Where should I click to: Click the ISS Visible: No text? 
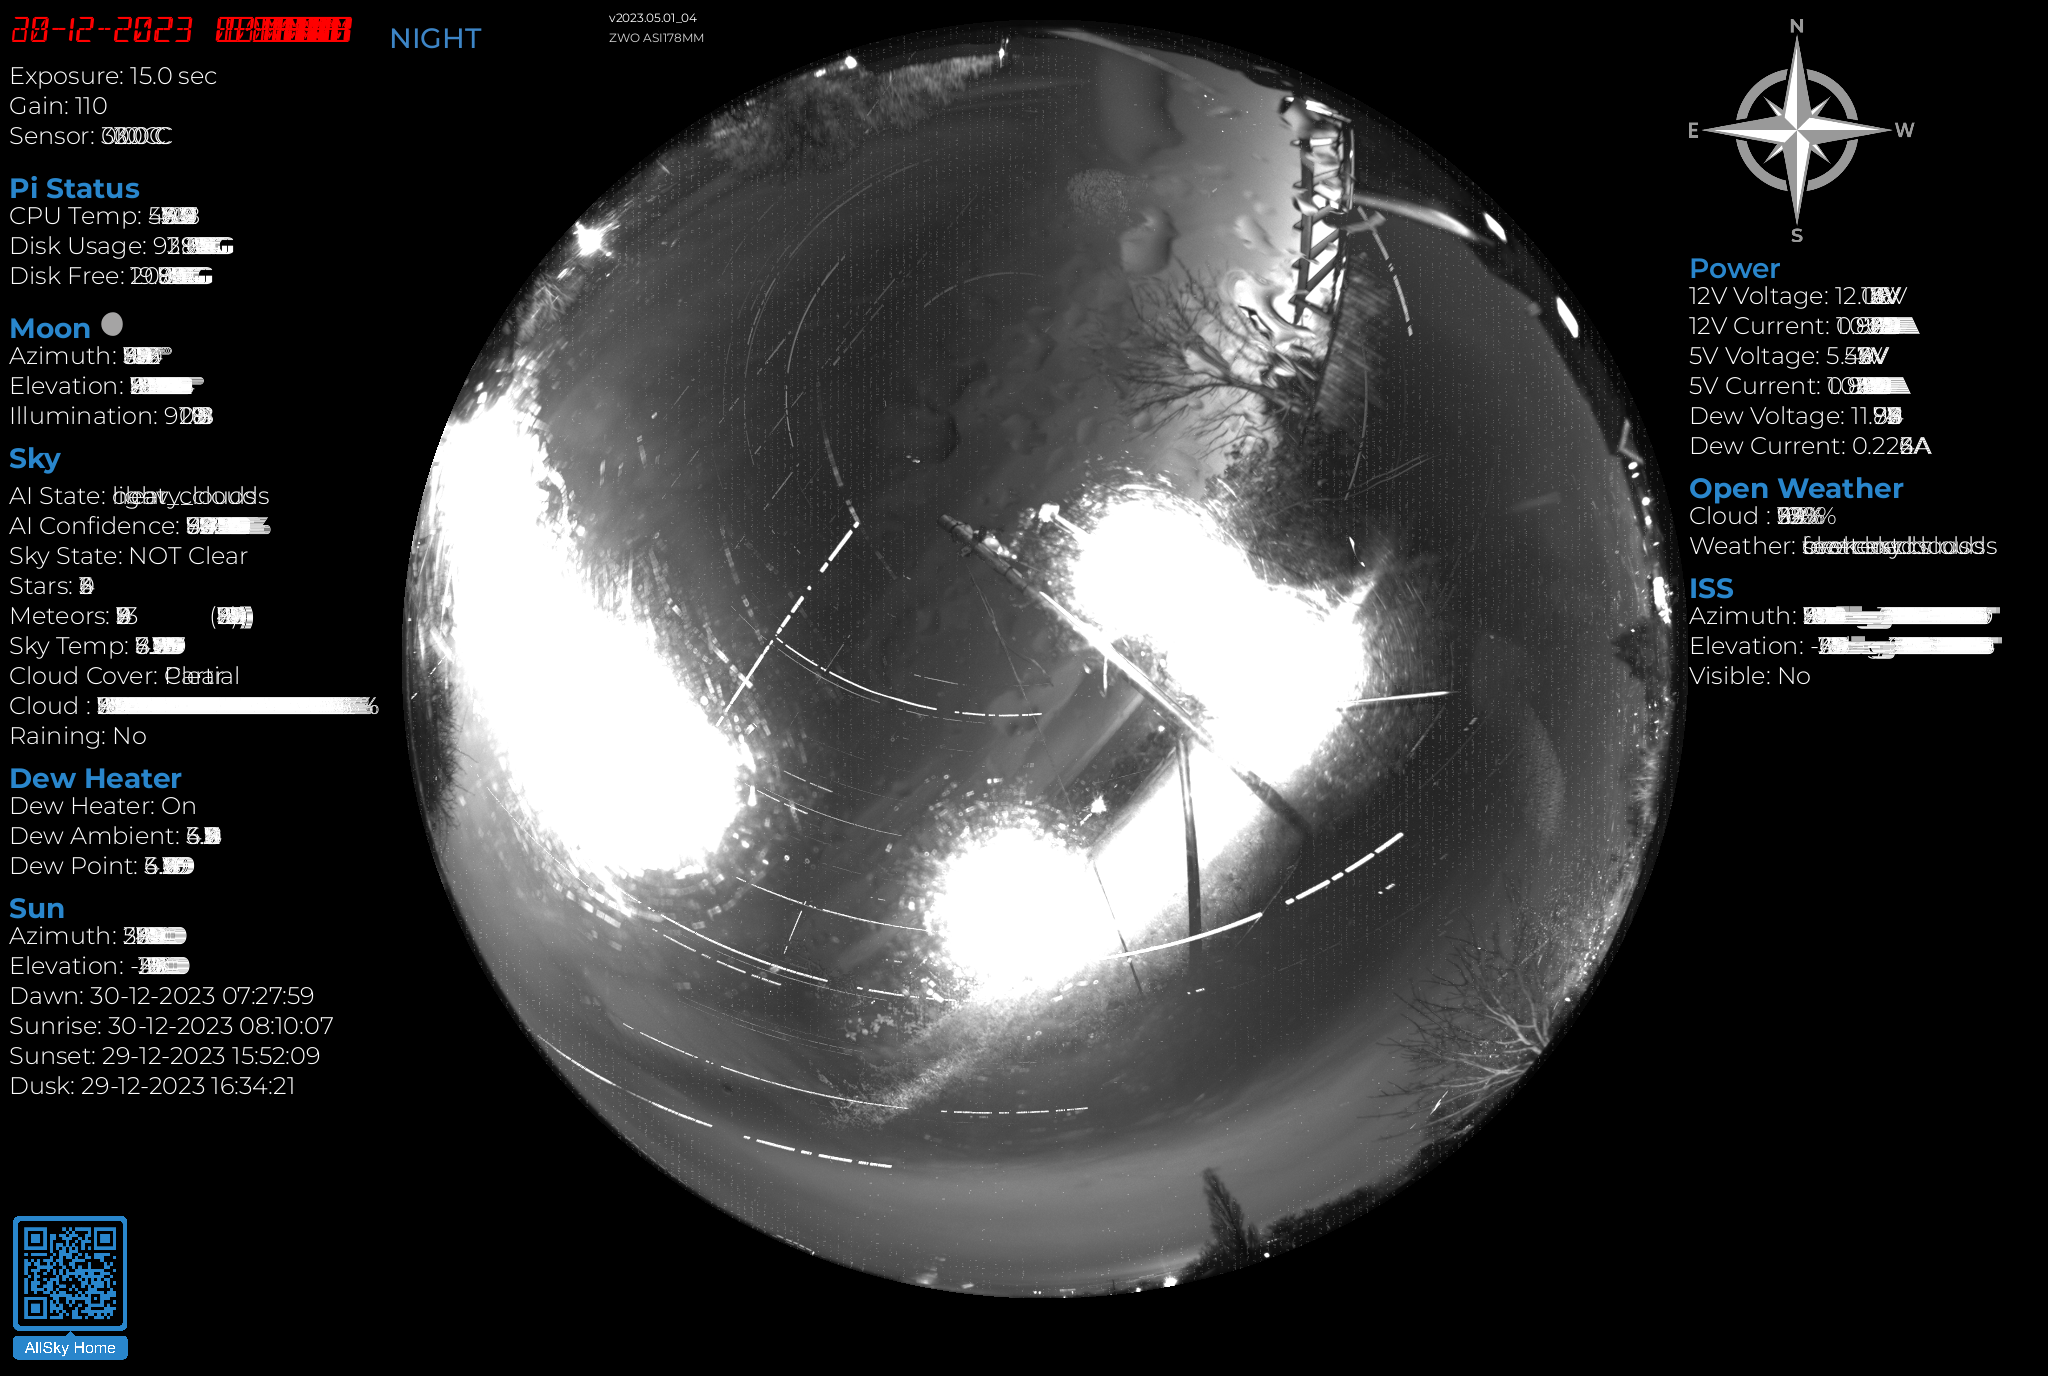pos(1750,676)
